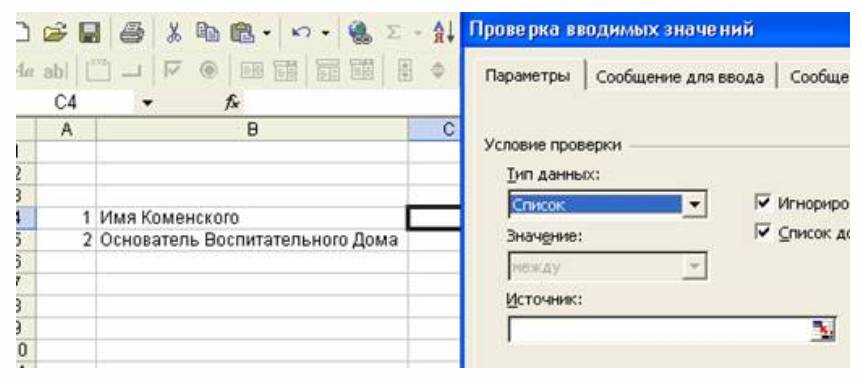The height and width of the screenshot is (381, 862).
Task: Toggle the Игнорировать checkbox
Action: pyautogui.click(x=762, y=202)
